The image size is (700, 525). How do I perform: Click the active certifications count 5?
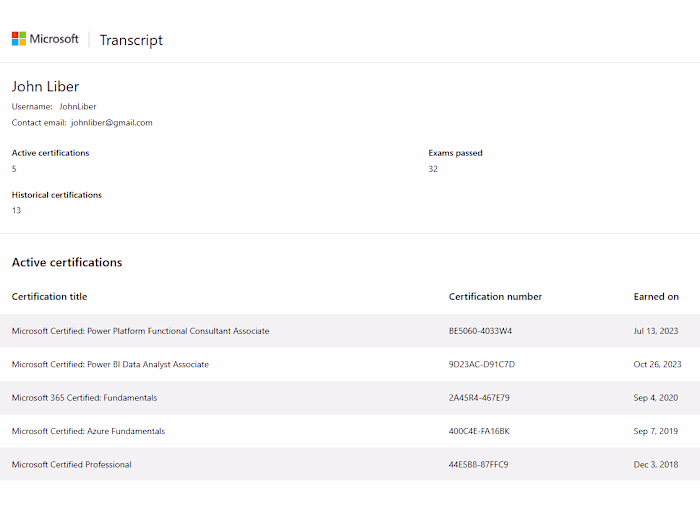click(14, 169)
